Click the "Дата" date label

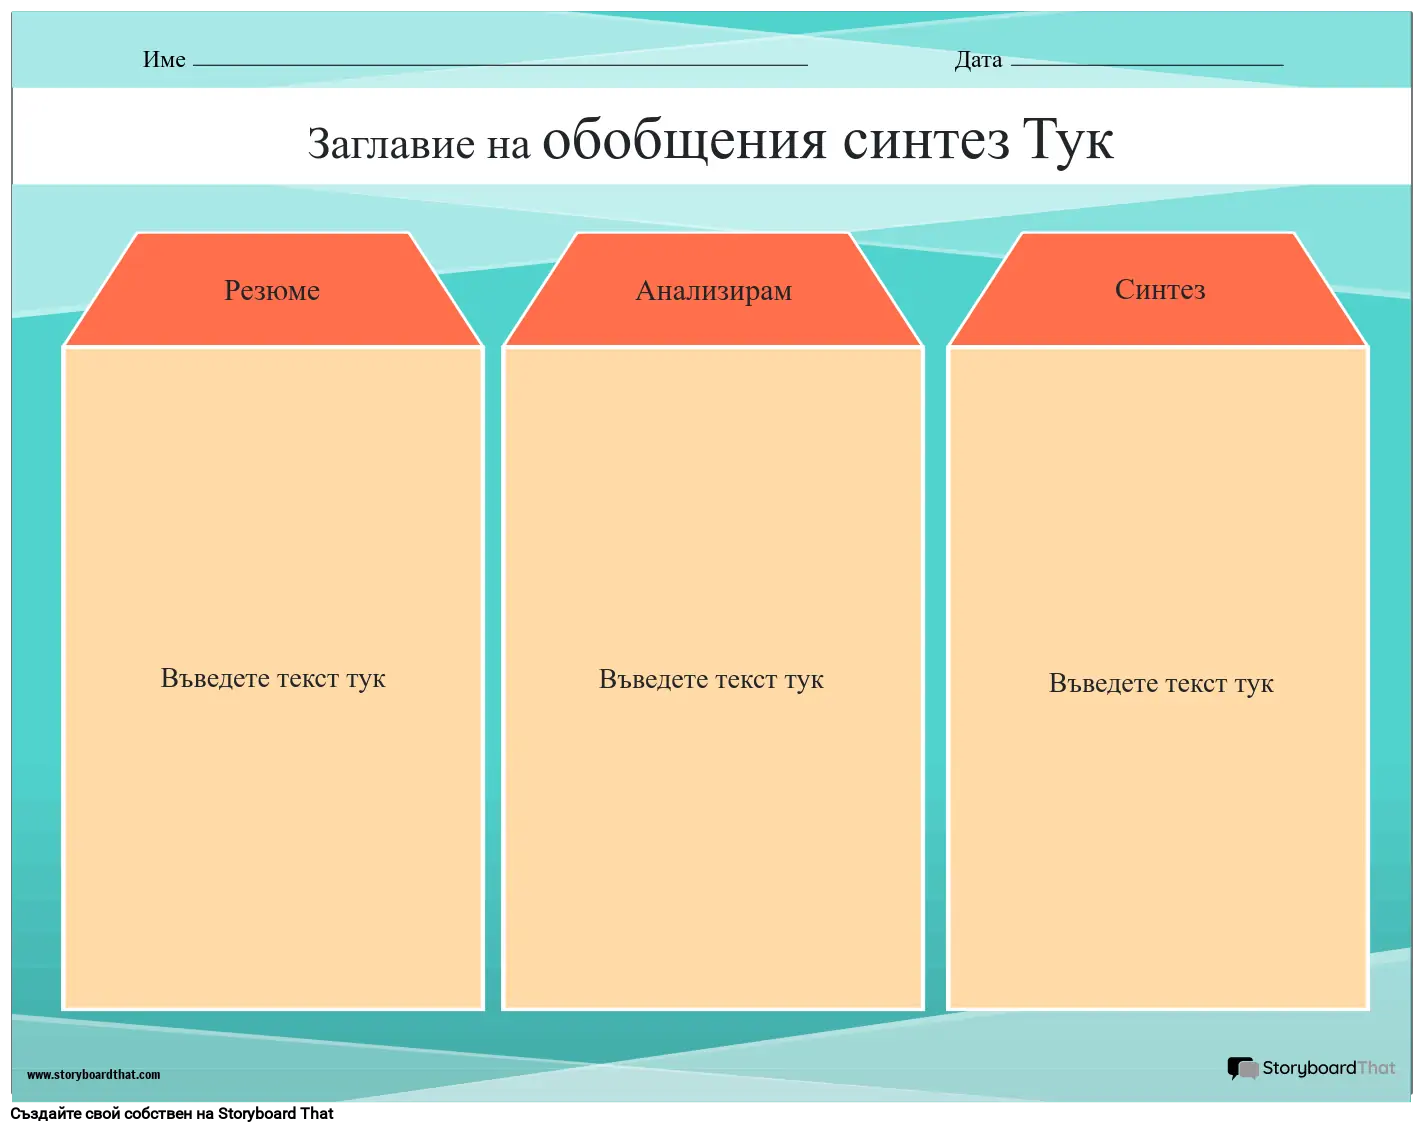click(x=978, y=60)
